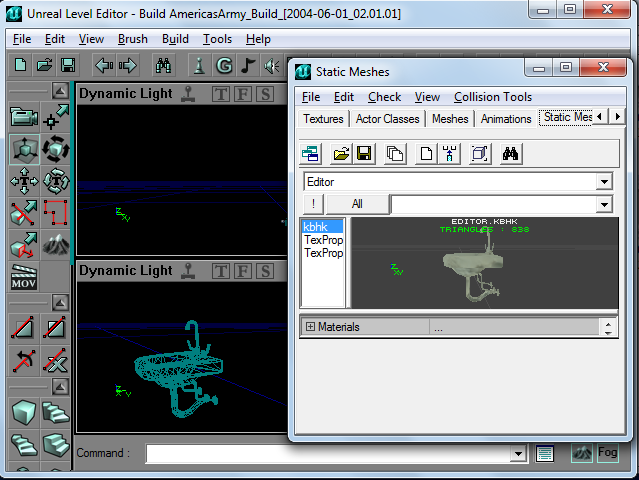
Task: Collapse the top toolbox section arrow
Action: 60,91
